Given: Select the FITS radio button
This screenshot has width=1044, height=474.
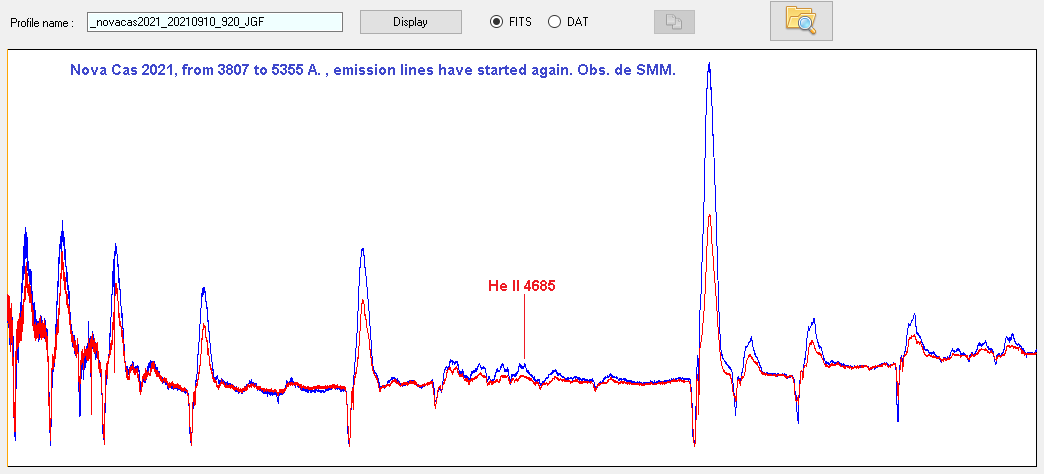Looking at the screenshot, I should click(496, 22).
